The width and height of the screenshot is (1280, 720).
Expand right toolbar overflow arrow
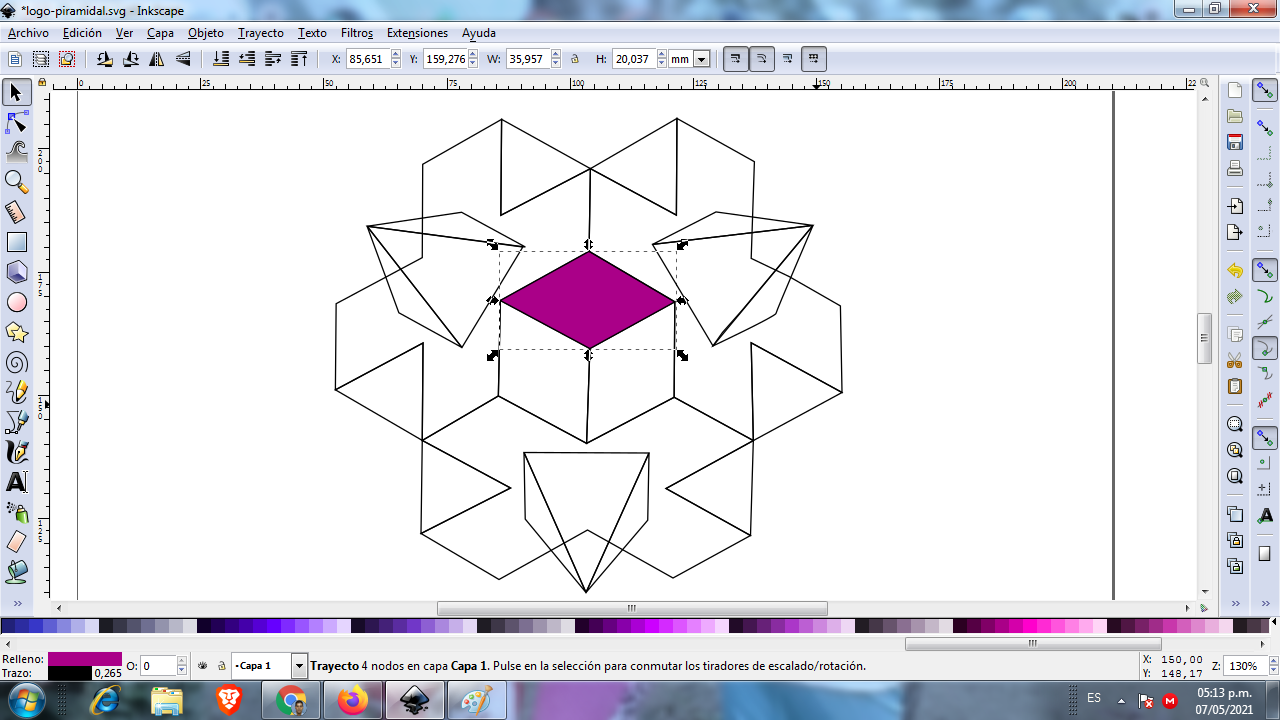tap(1235, 604)
